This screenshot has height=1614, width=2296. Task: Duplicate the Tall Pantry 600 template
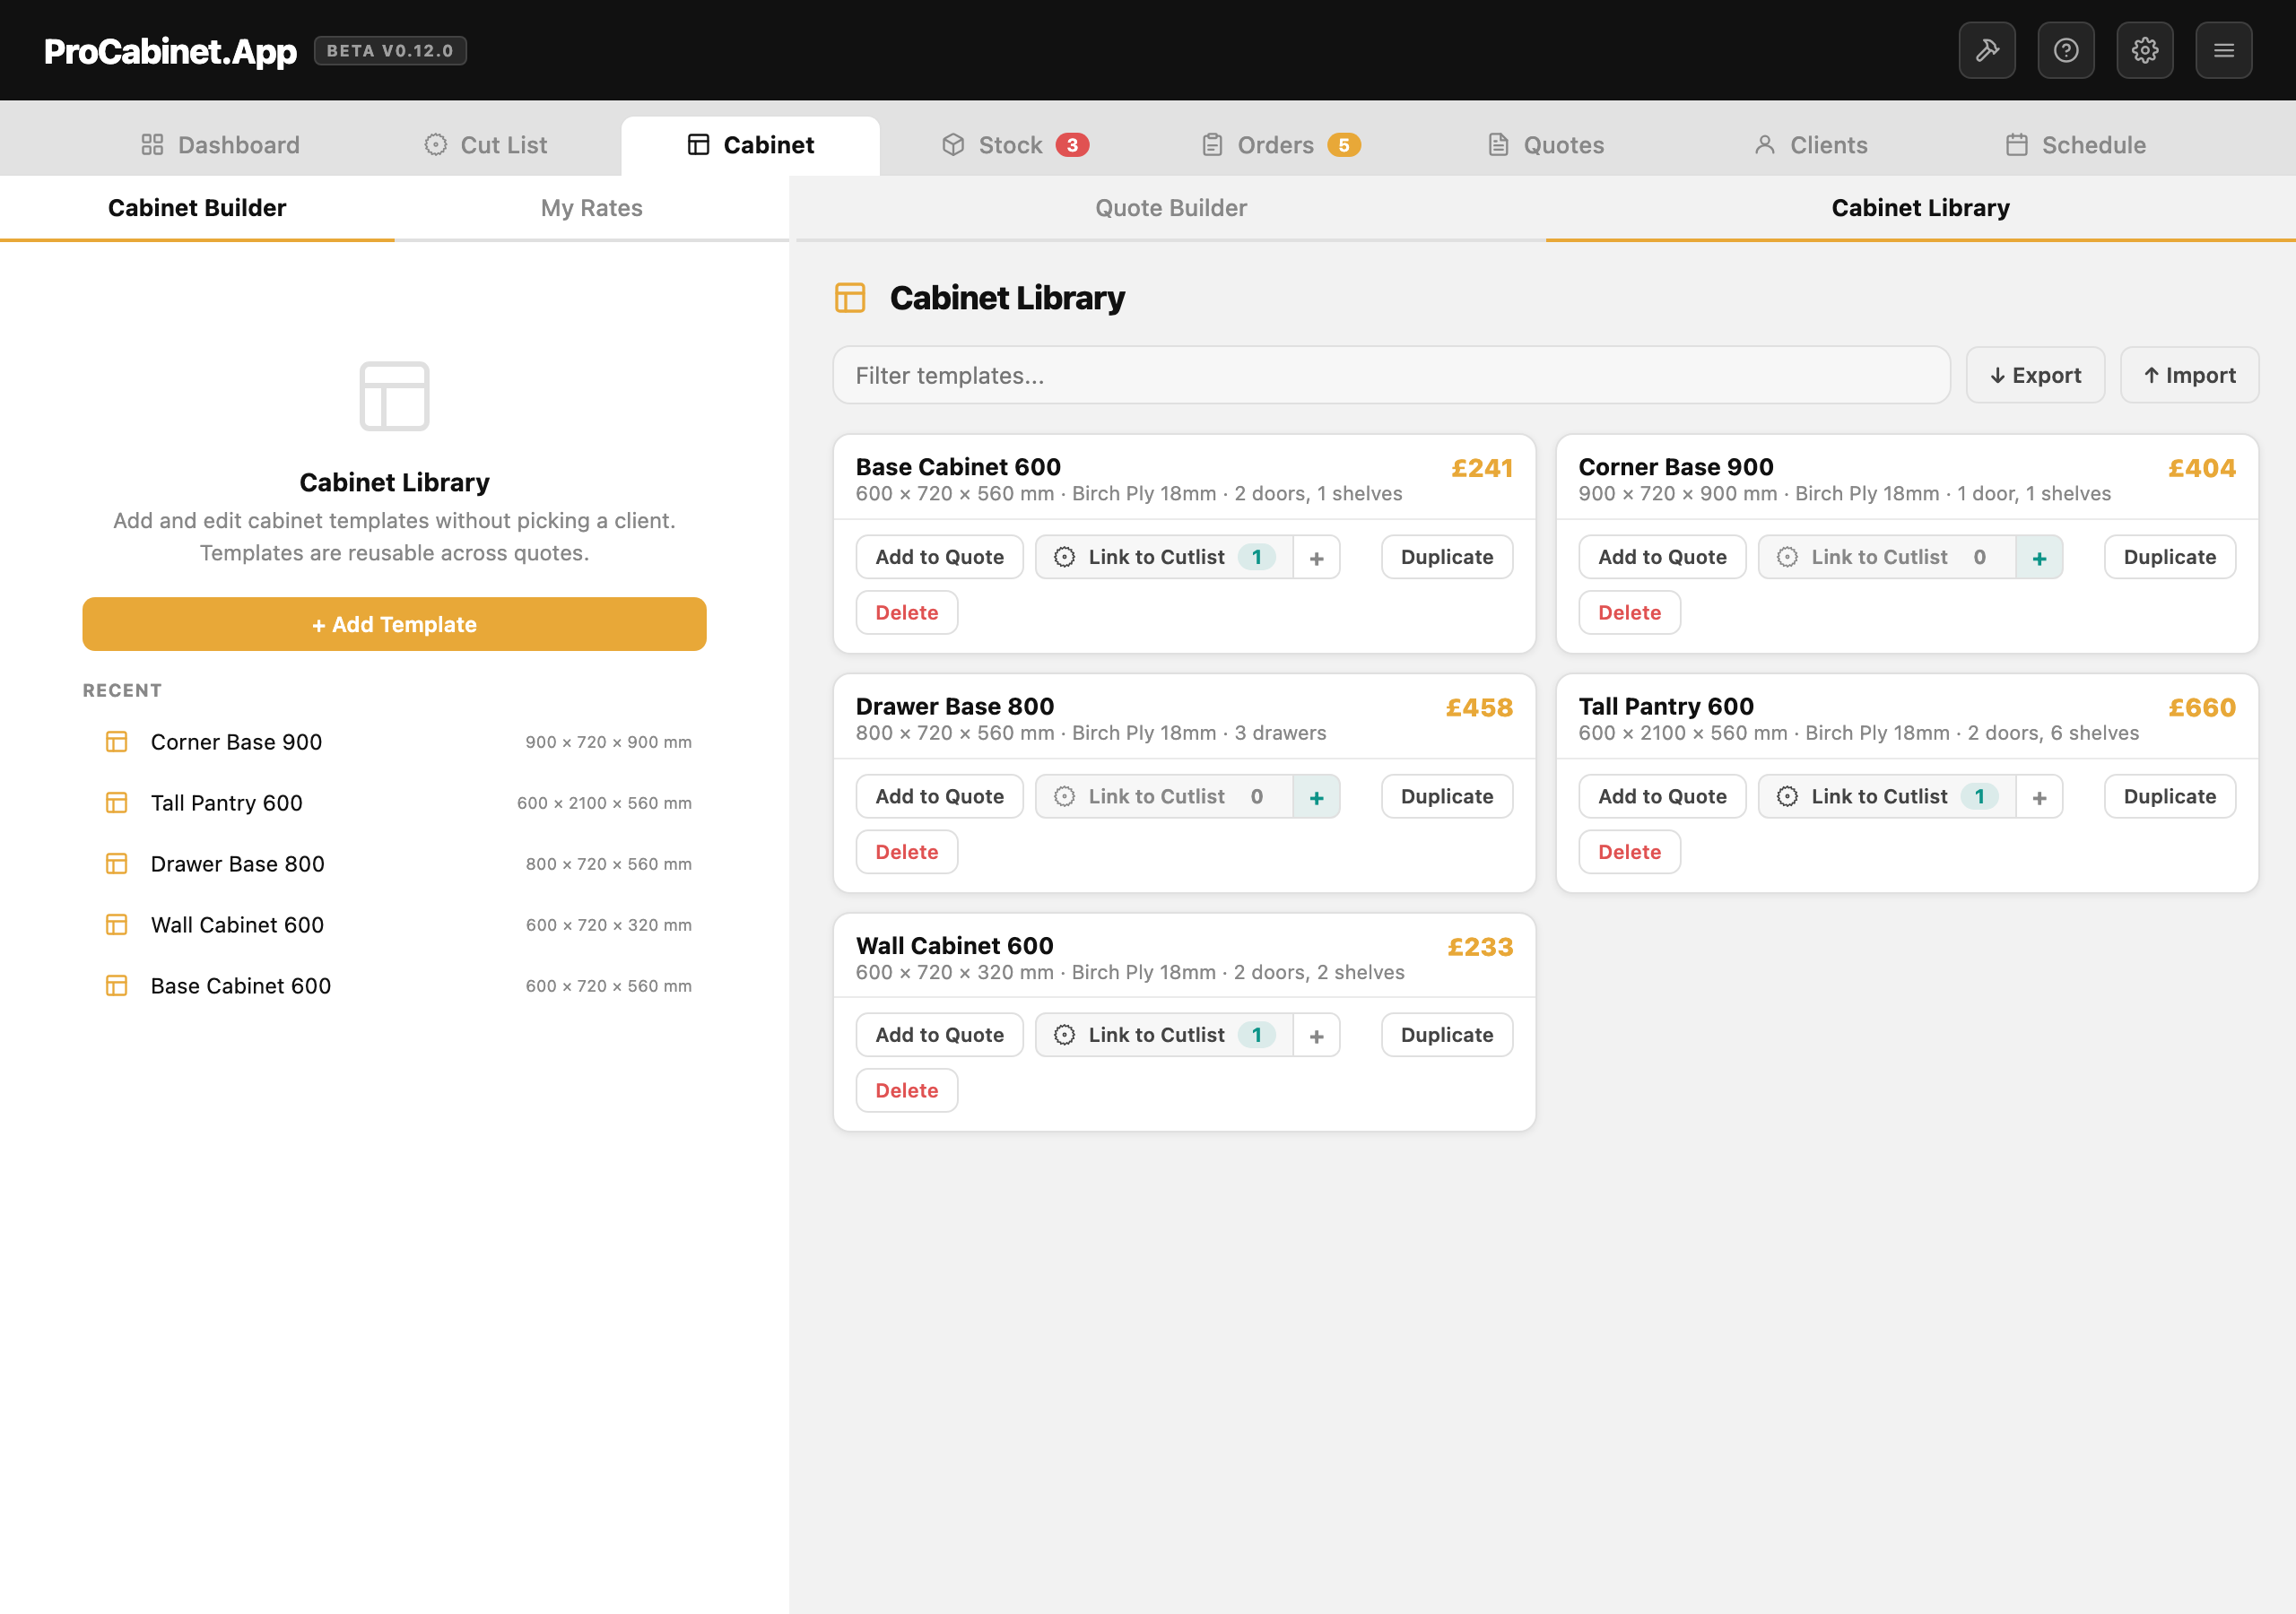pyautogui.click(x=2170, y=796)
